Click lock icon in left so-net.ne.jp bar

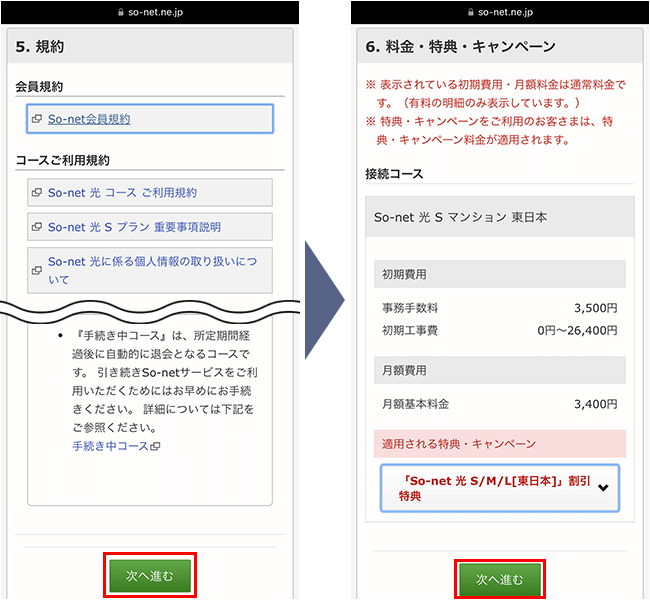click(121, 12)
